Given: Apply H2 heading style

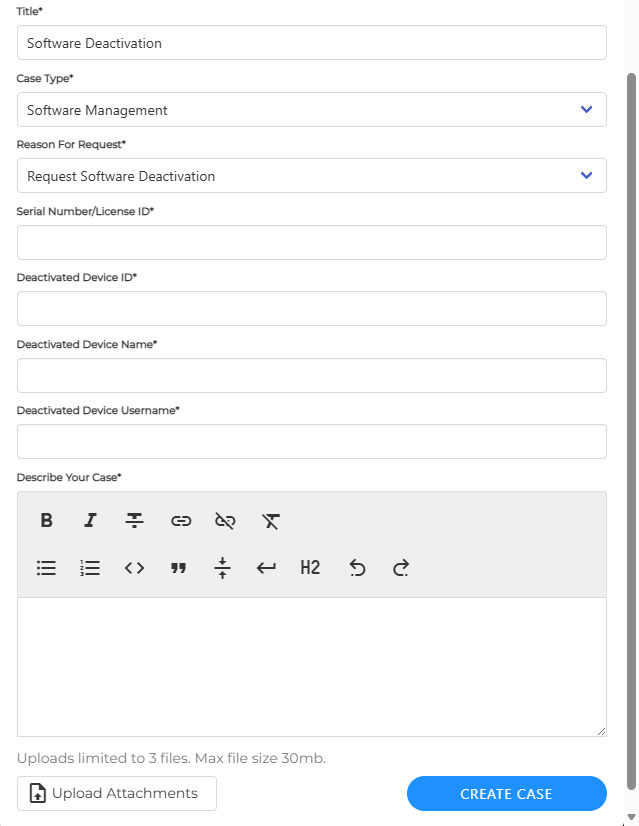Looking at the screenshot, I should [x=310, y=568].
